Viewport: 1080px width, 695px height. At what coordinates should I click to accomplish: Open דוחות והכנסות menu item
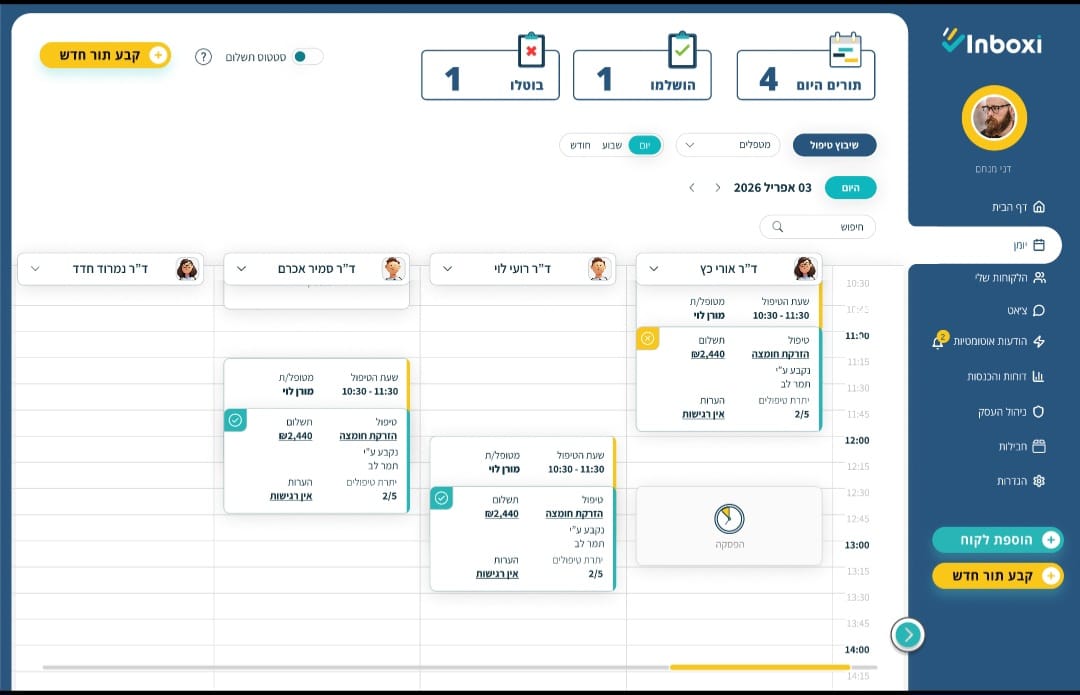point(1004,376)
